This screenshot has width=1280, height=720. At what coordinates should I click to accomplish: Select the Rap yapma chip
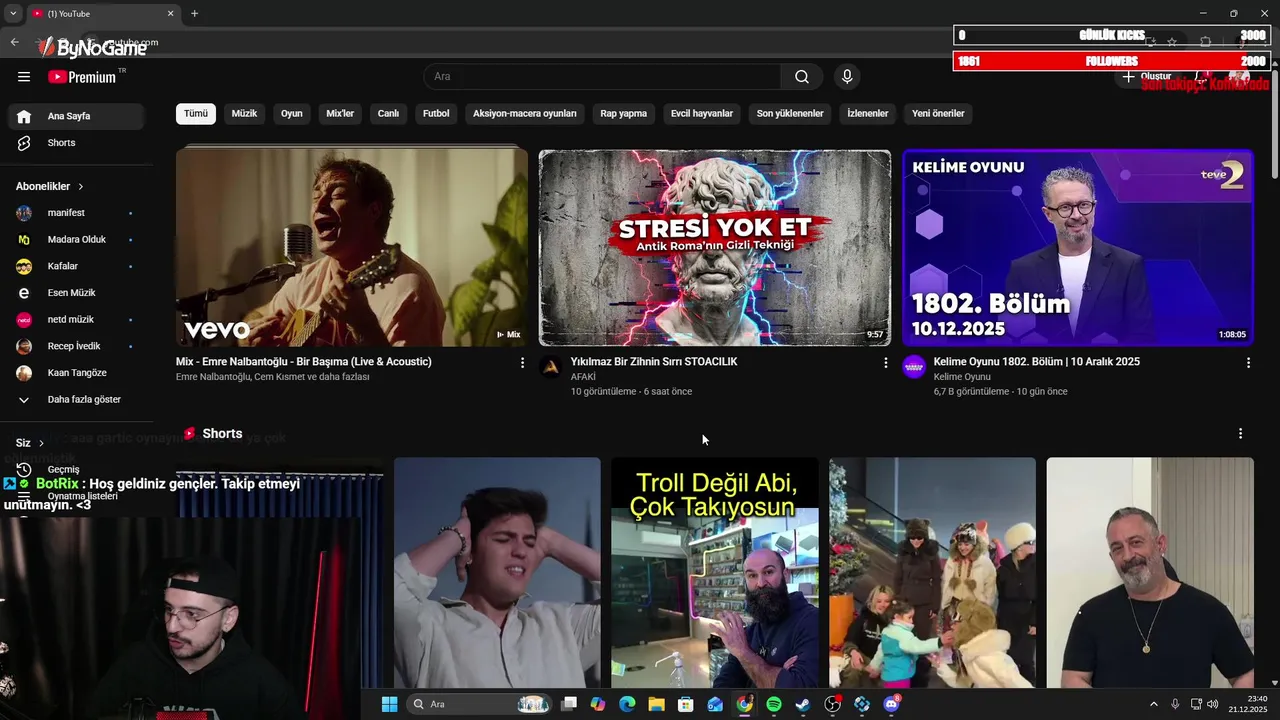click(x=623, y=114)
